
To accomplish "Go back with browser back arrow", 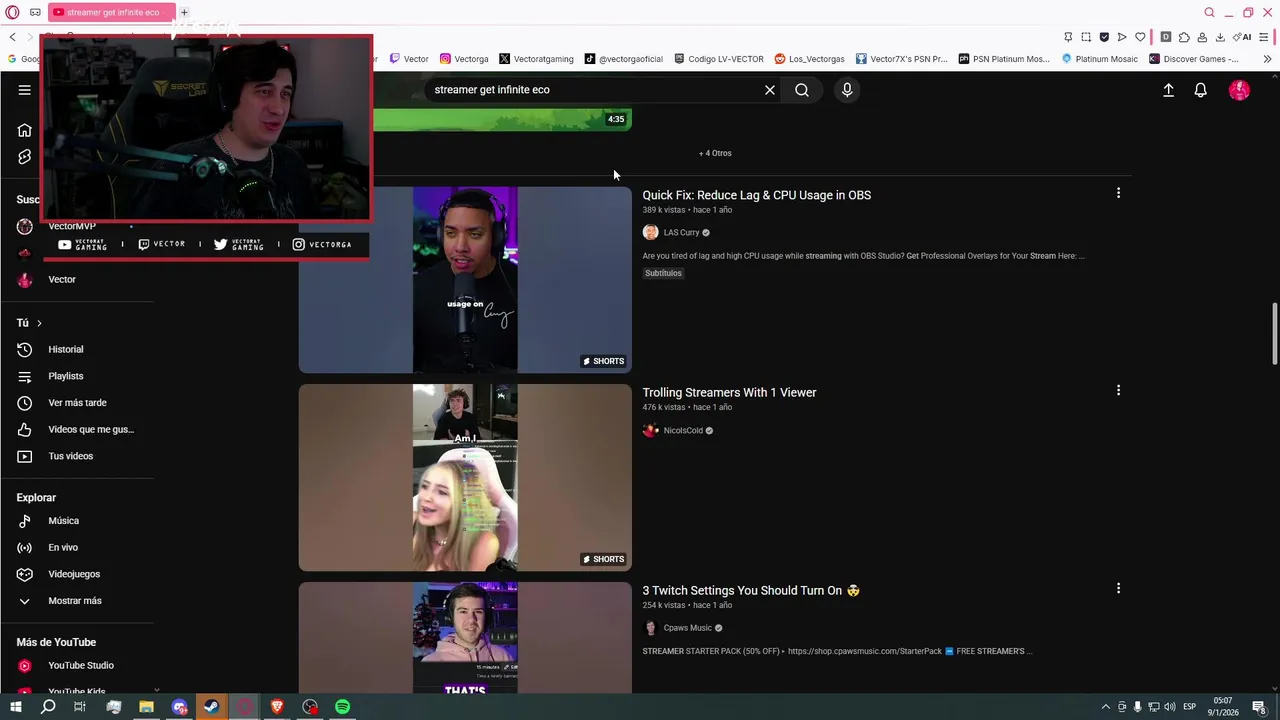I will 12,37.
